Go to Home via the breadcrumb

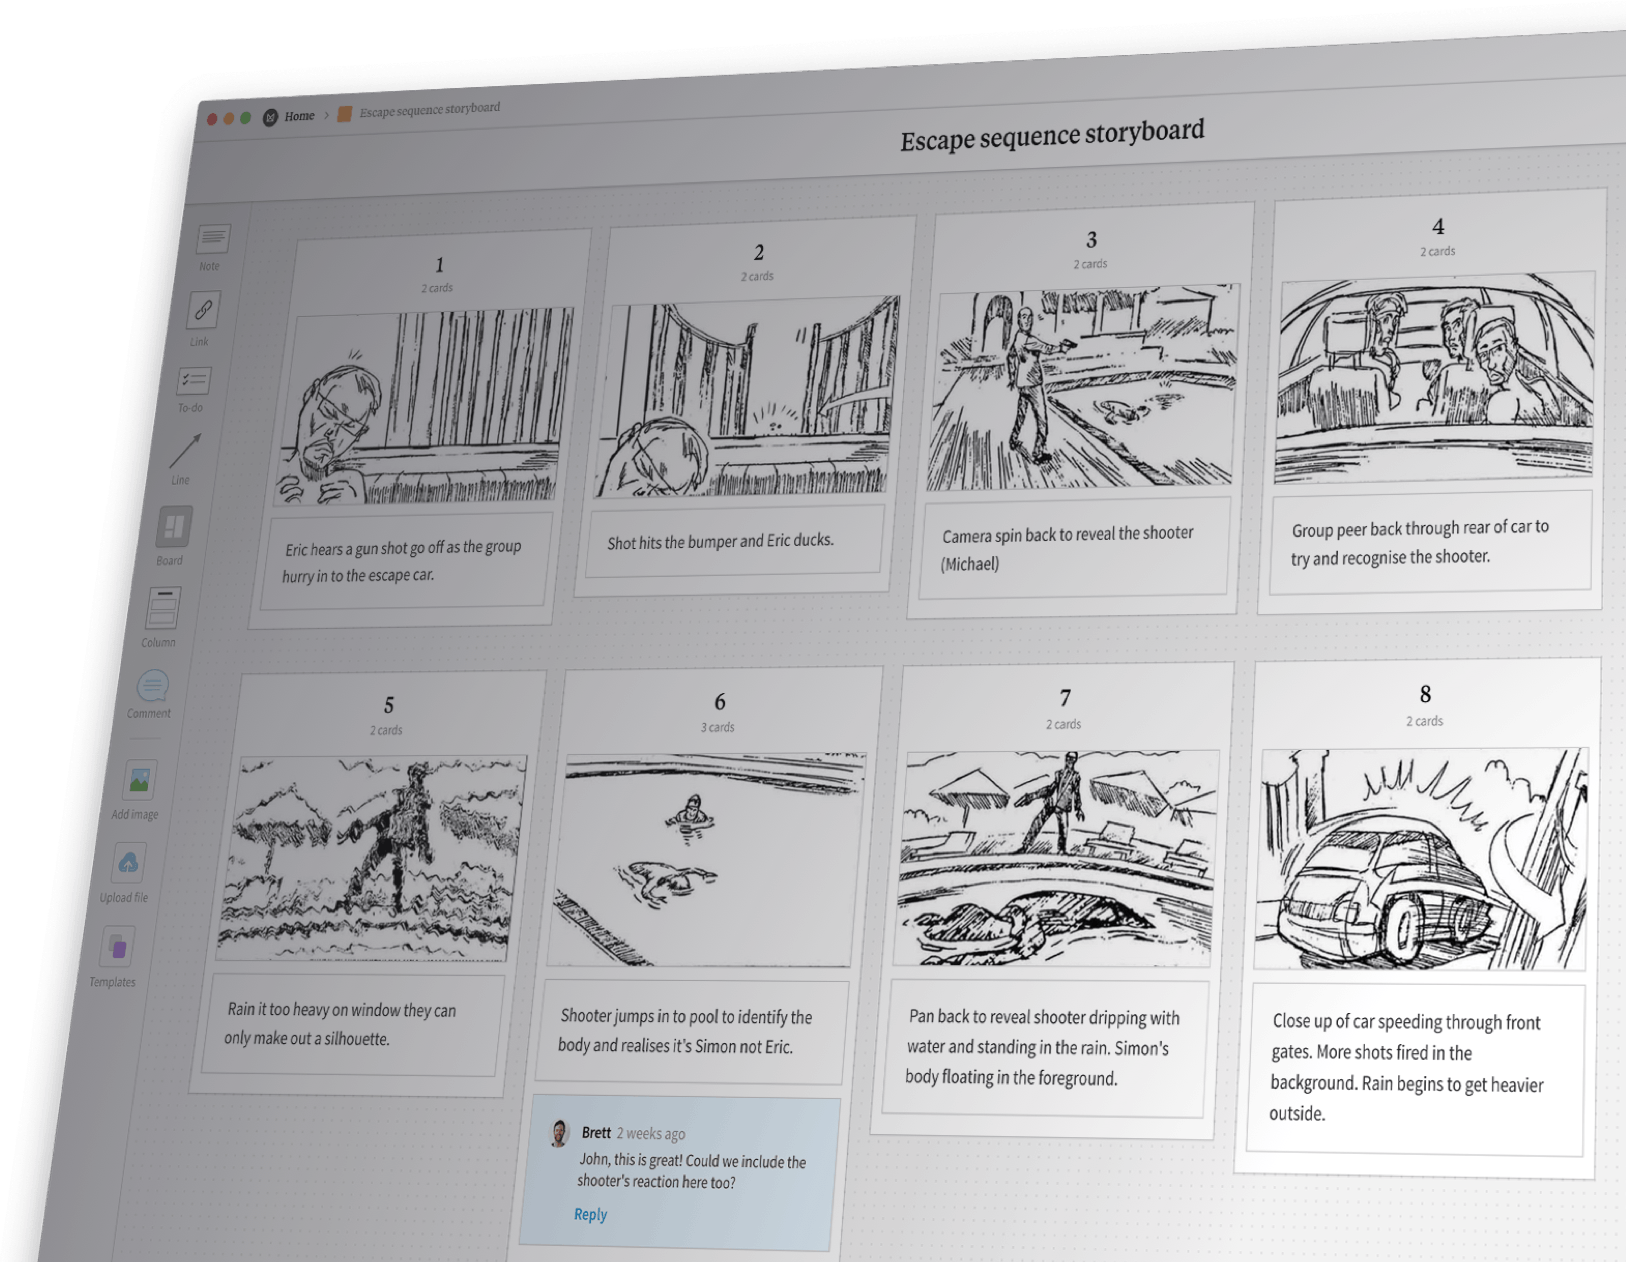(299, 115)
